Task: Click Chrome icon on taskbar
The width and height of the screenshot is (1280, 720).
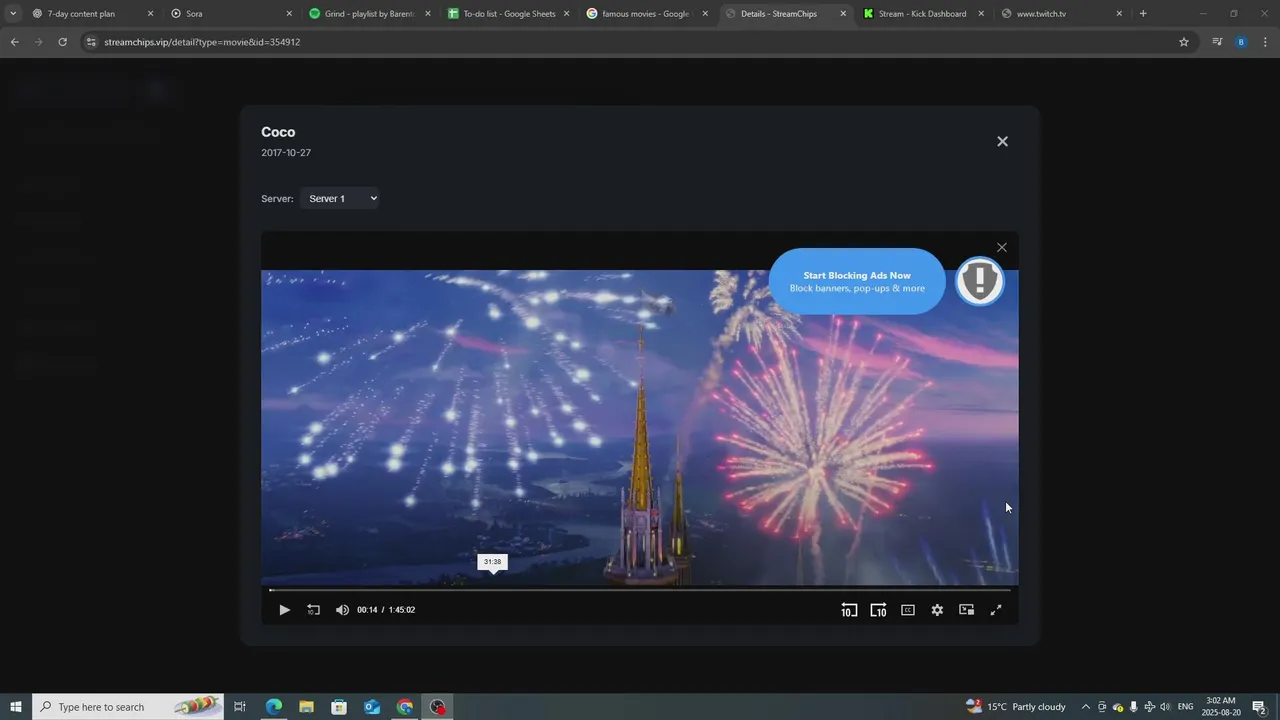Action: click(x=405, y=707)
